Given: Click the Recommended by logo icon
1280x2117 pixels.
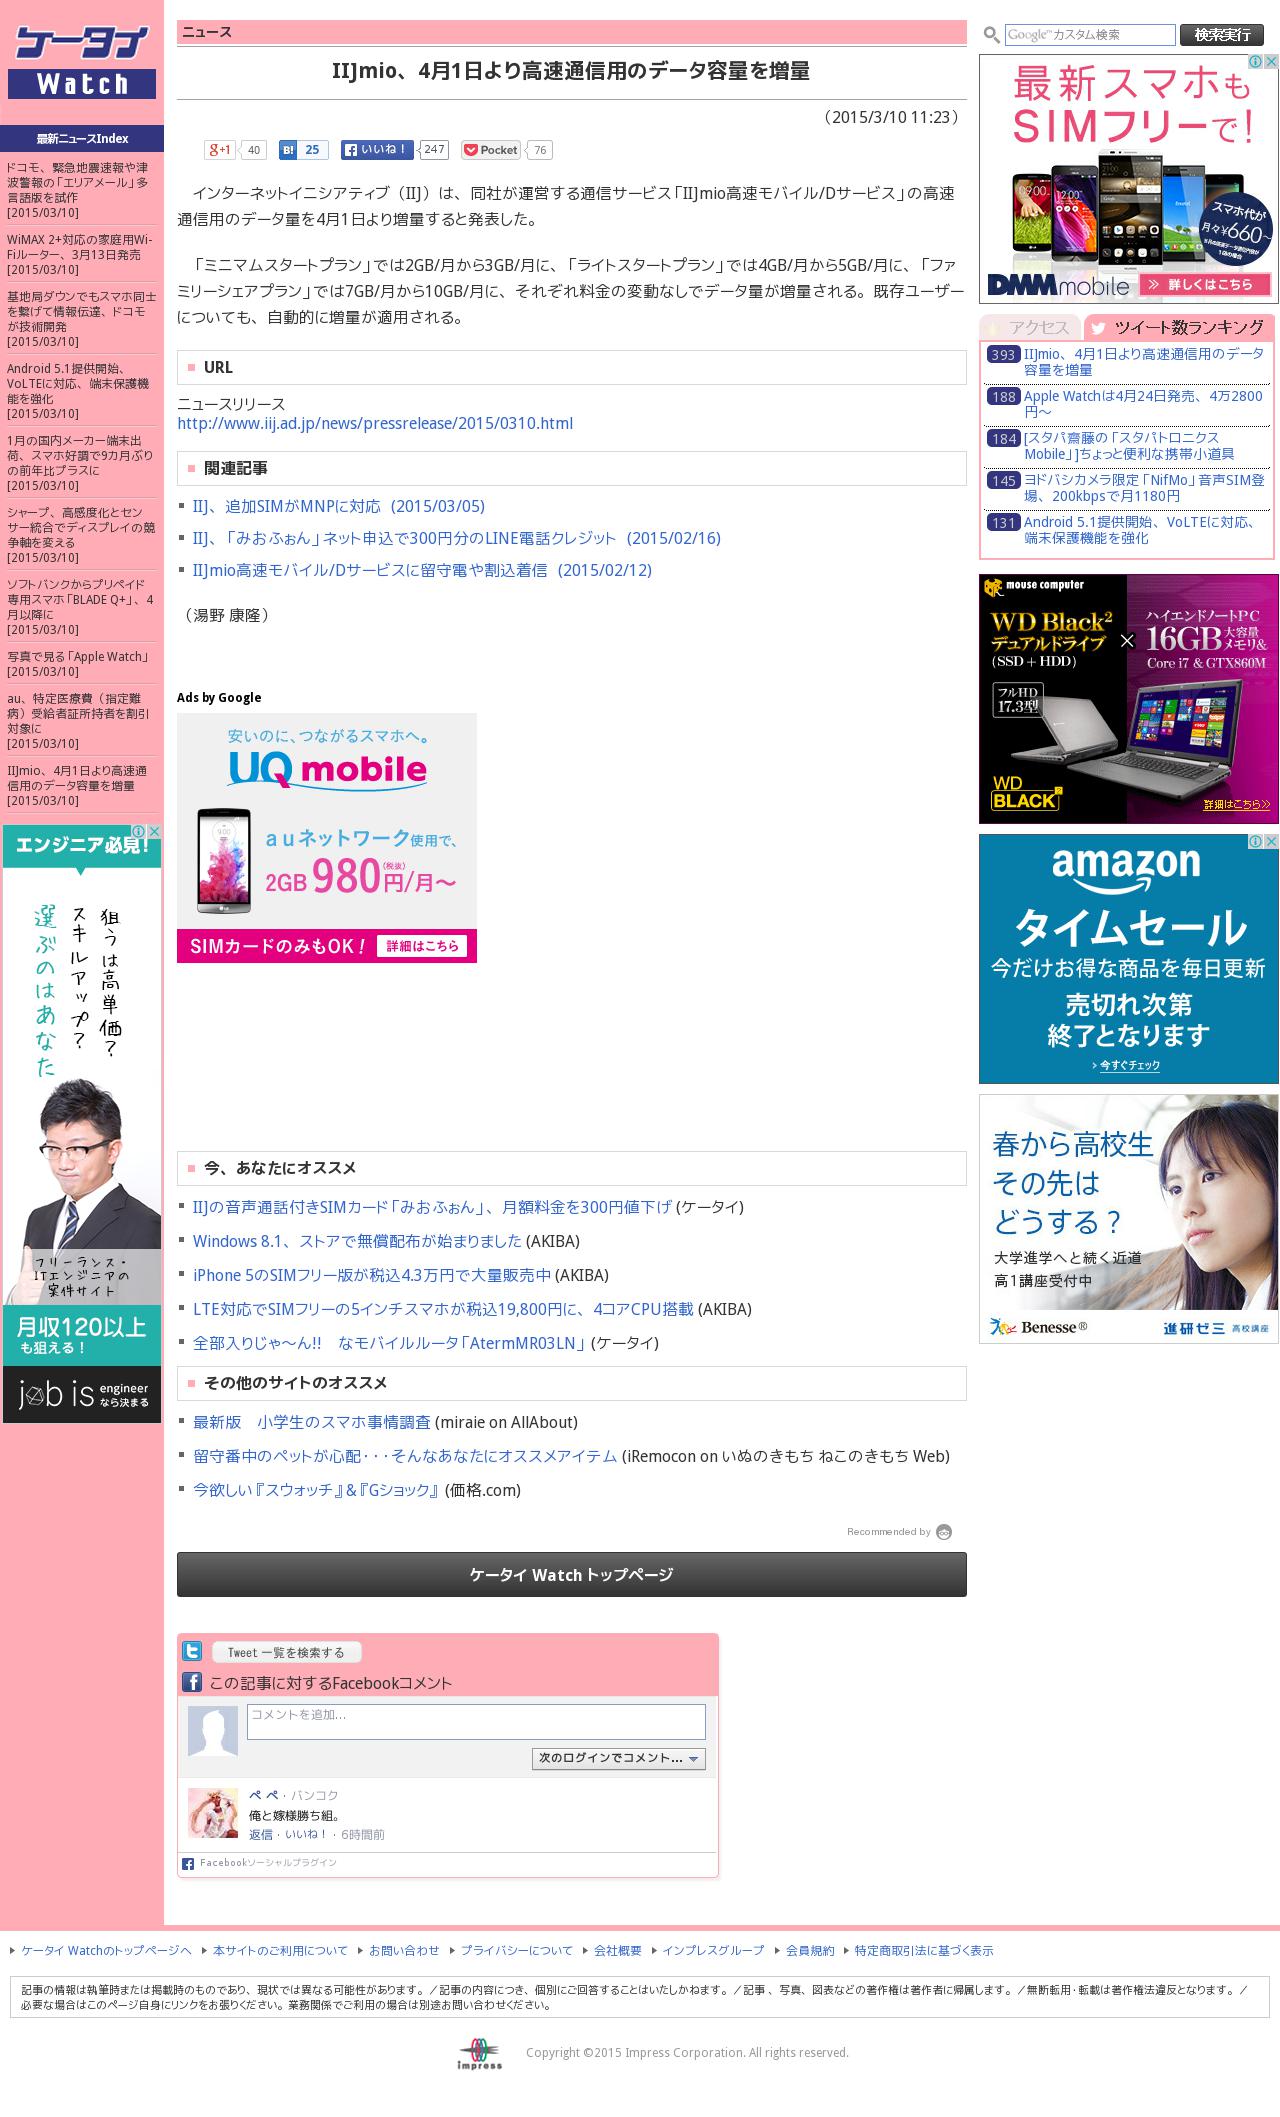Looking at the screenshot, I should coord(944,1532).
